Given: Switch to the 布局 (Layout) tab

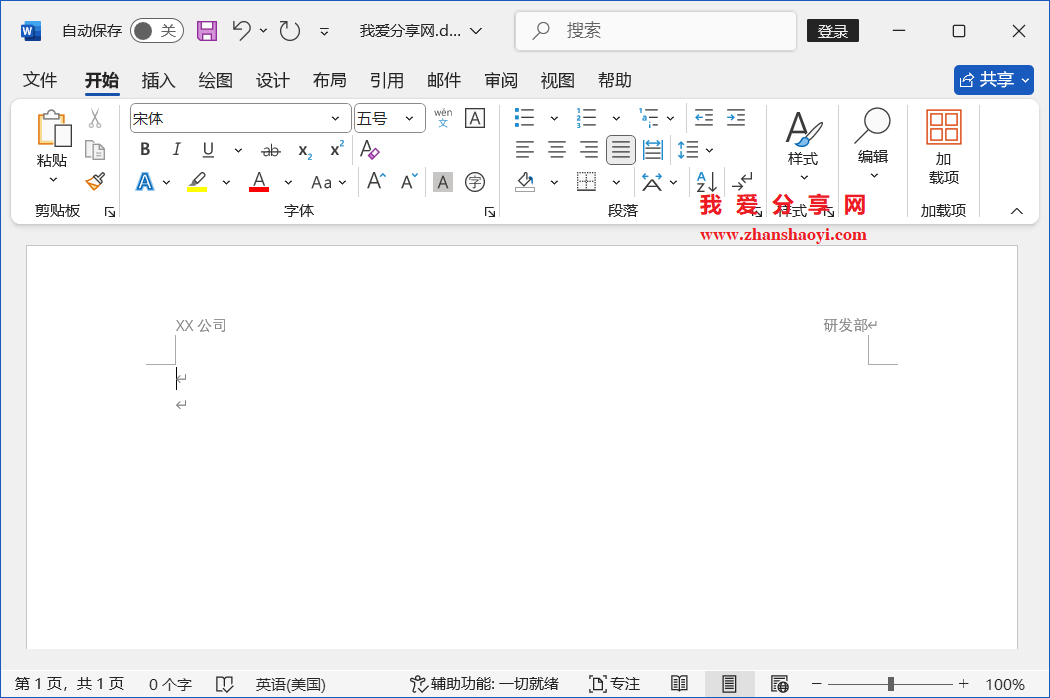Looking at the screenshot, I should [x=329, y=80].
